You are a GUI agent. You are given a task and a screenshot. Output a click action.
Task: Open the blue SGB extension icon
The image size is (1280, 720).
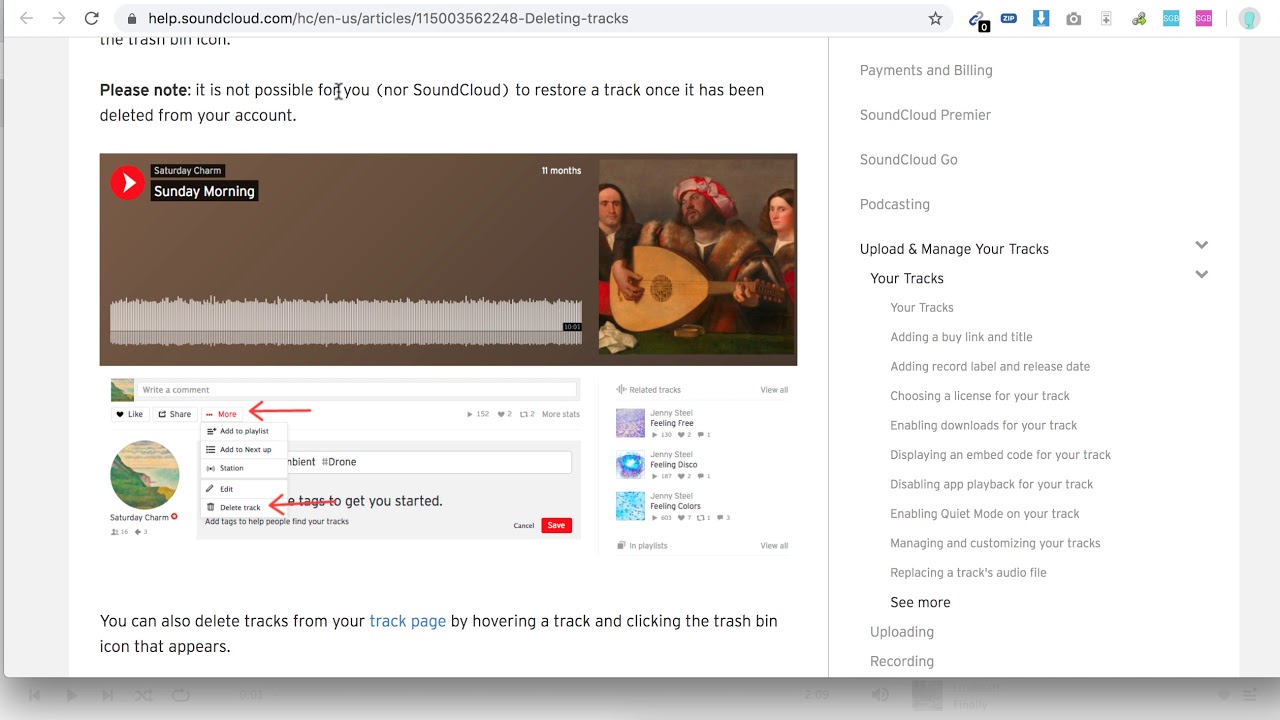pyautogui.click(x=1170, y=17)
